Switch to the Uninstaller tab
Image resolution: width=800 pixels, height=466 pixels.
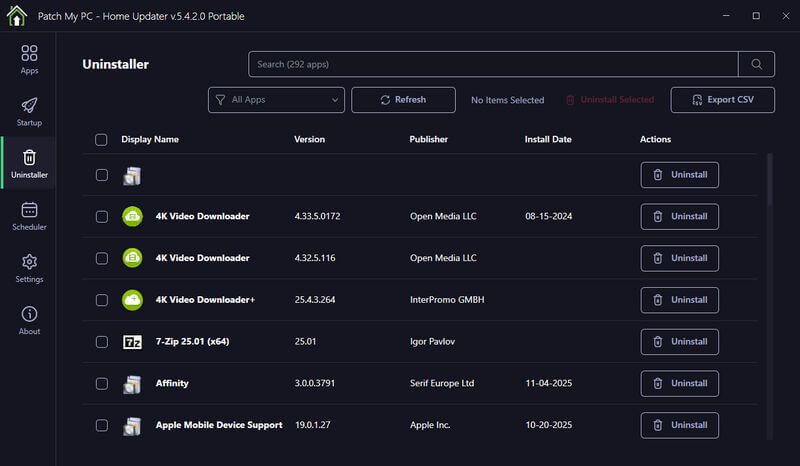click(x=29, y=163)
